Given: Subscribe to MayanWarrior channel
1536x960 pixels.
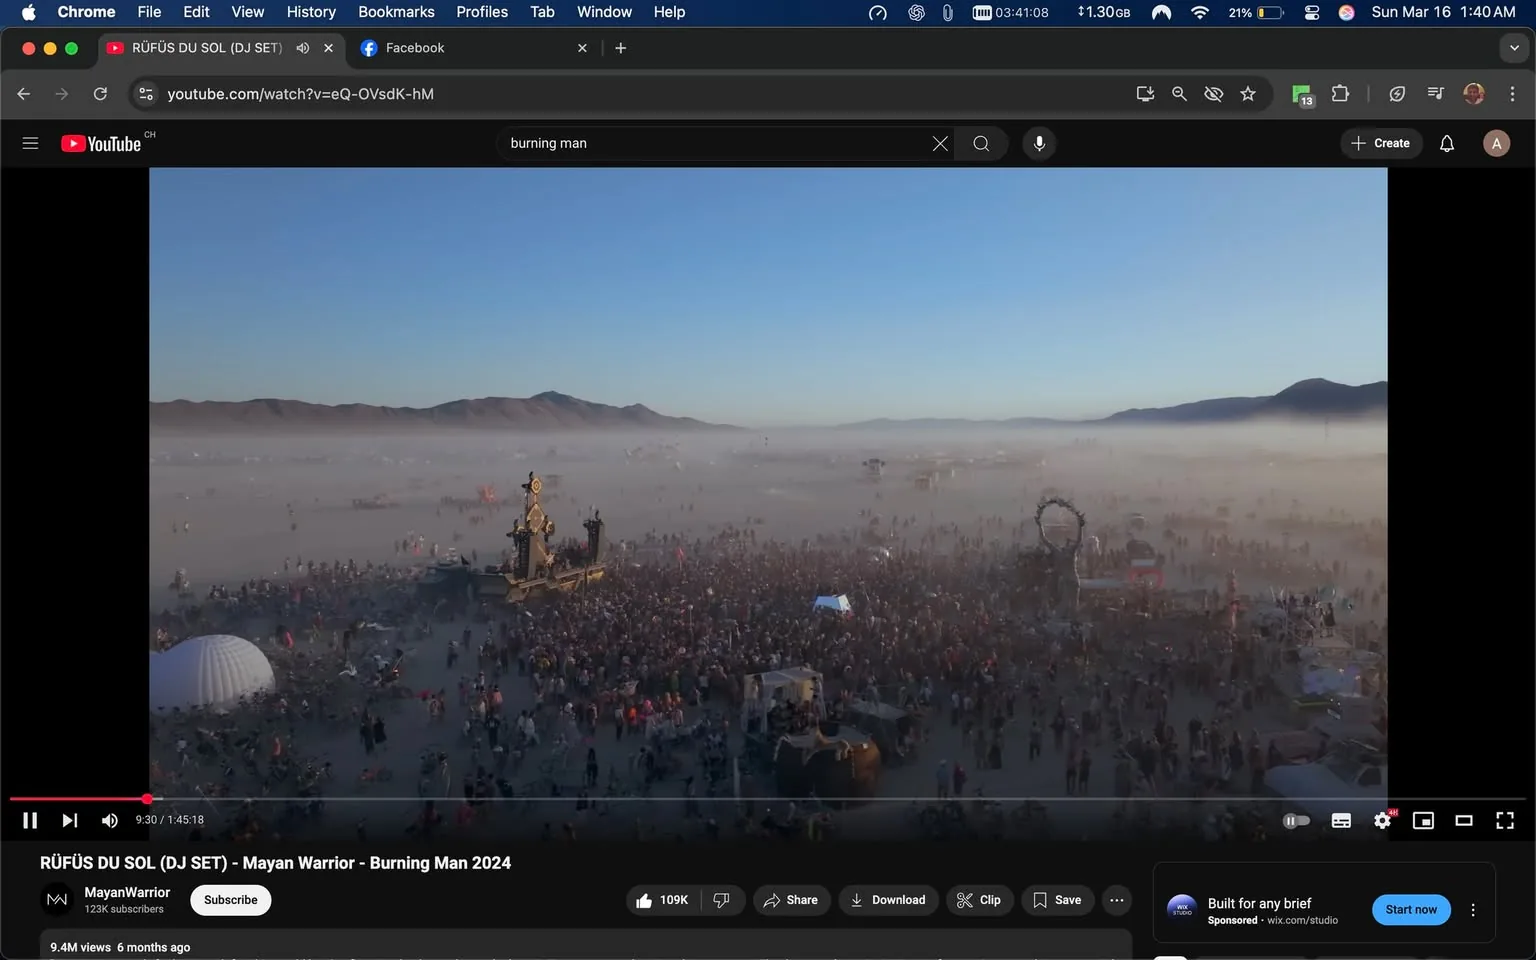Looking at the screenshot, I should 230,900.
